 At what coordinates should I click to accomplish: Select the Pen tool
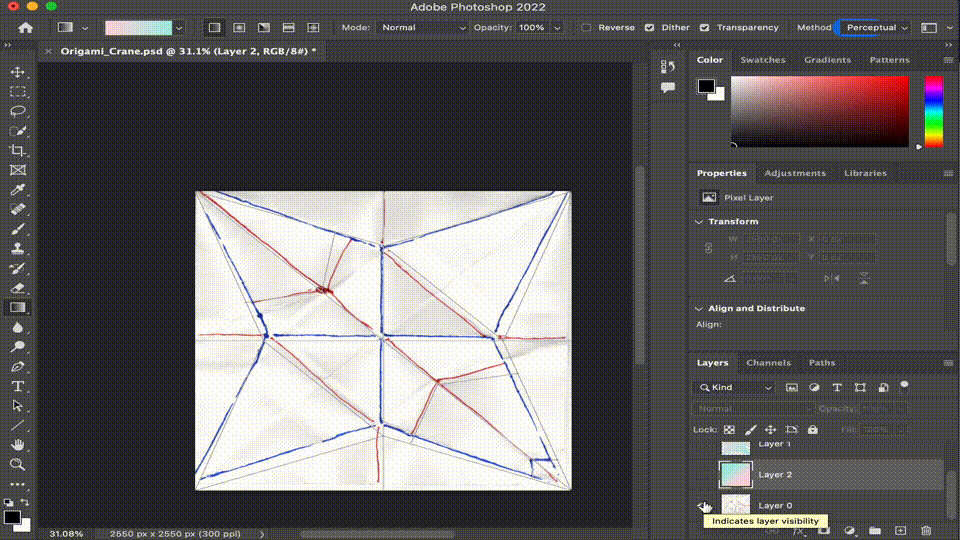coord(18,367)
